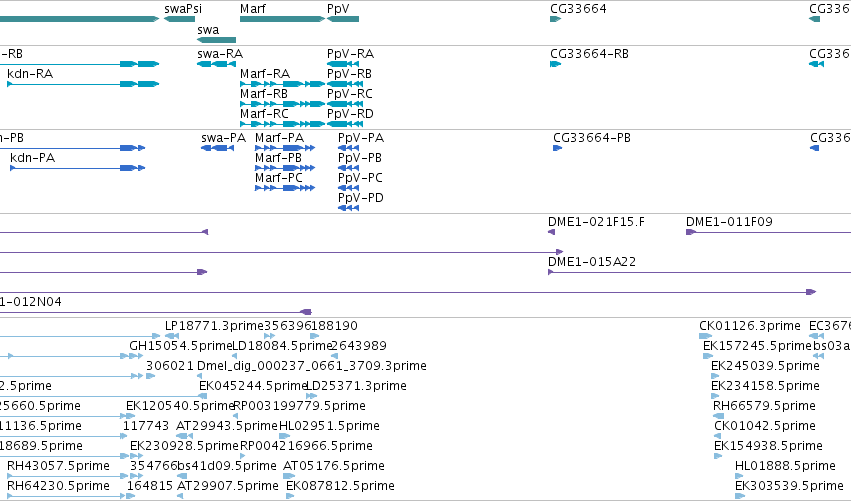
Task: Select the kdn-PA protein label
Action: (33, 158)
